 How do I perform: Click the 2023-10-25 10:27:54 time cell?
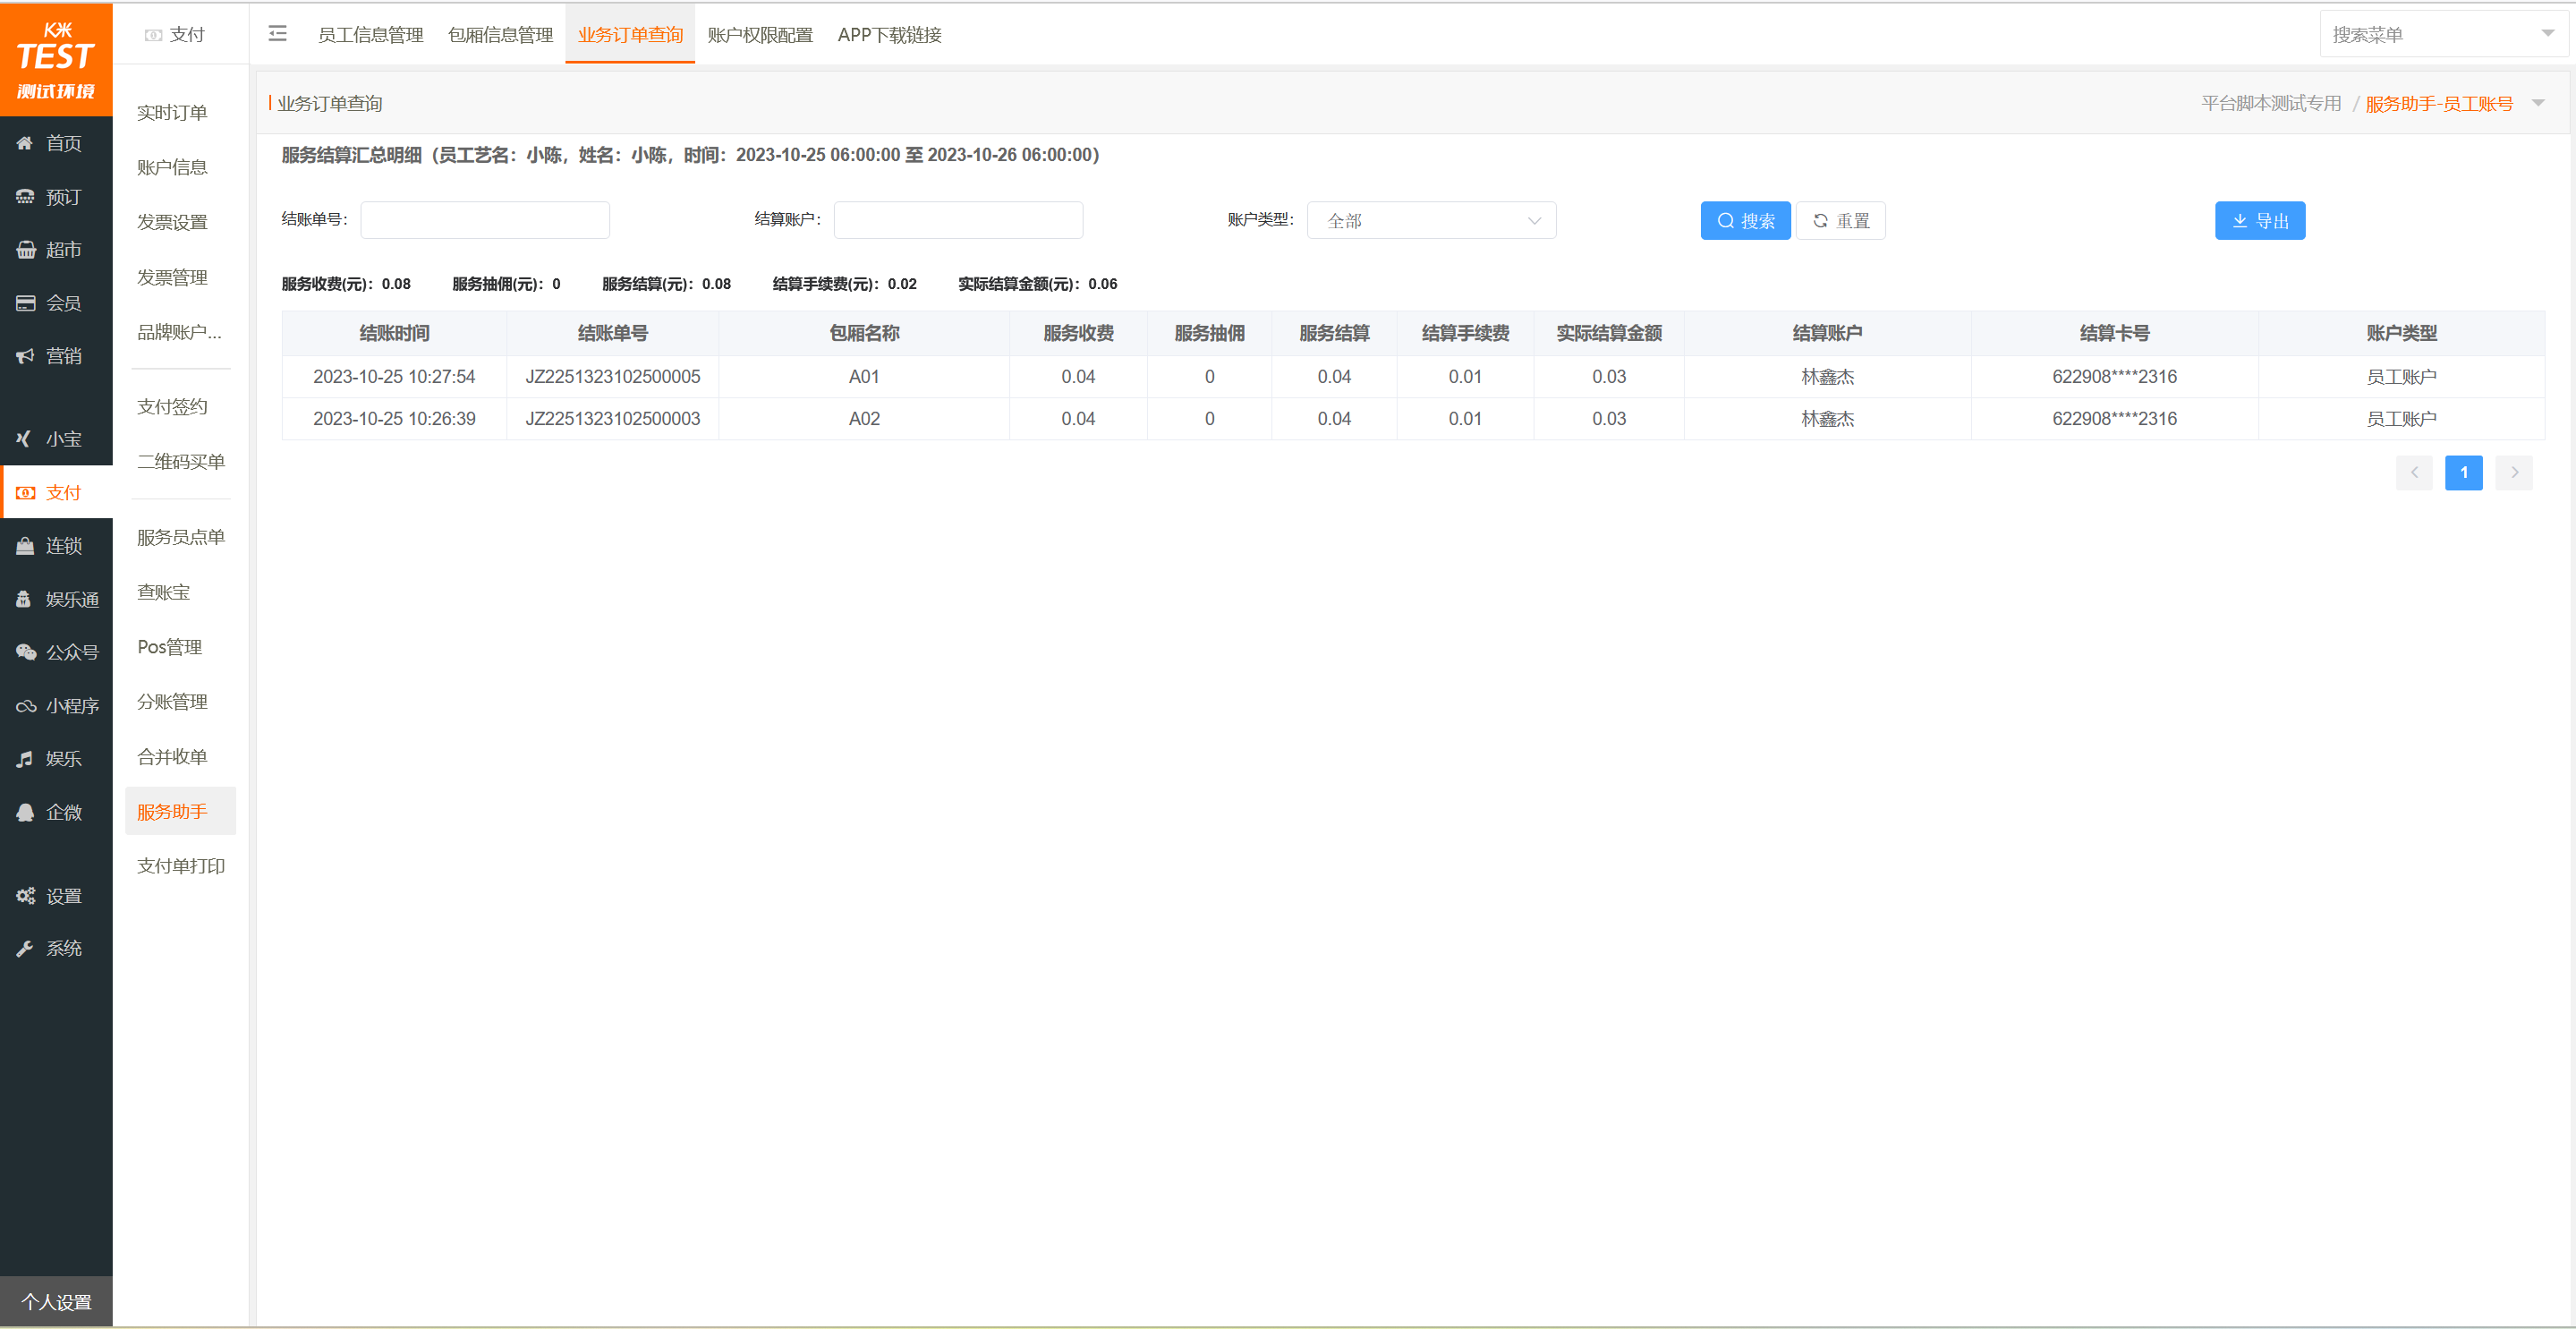coord(394,377)
